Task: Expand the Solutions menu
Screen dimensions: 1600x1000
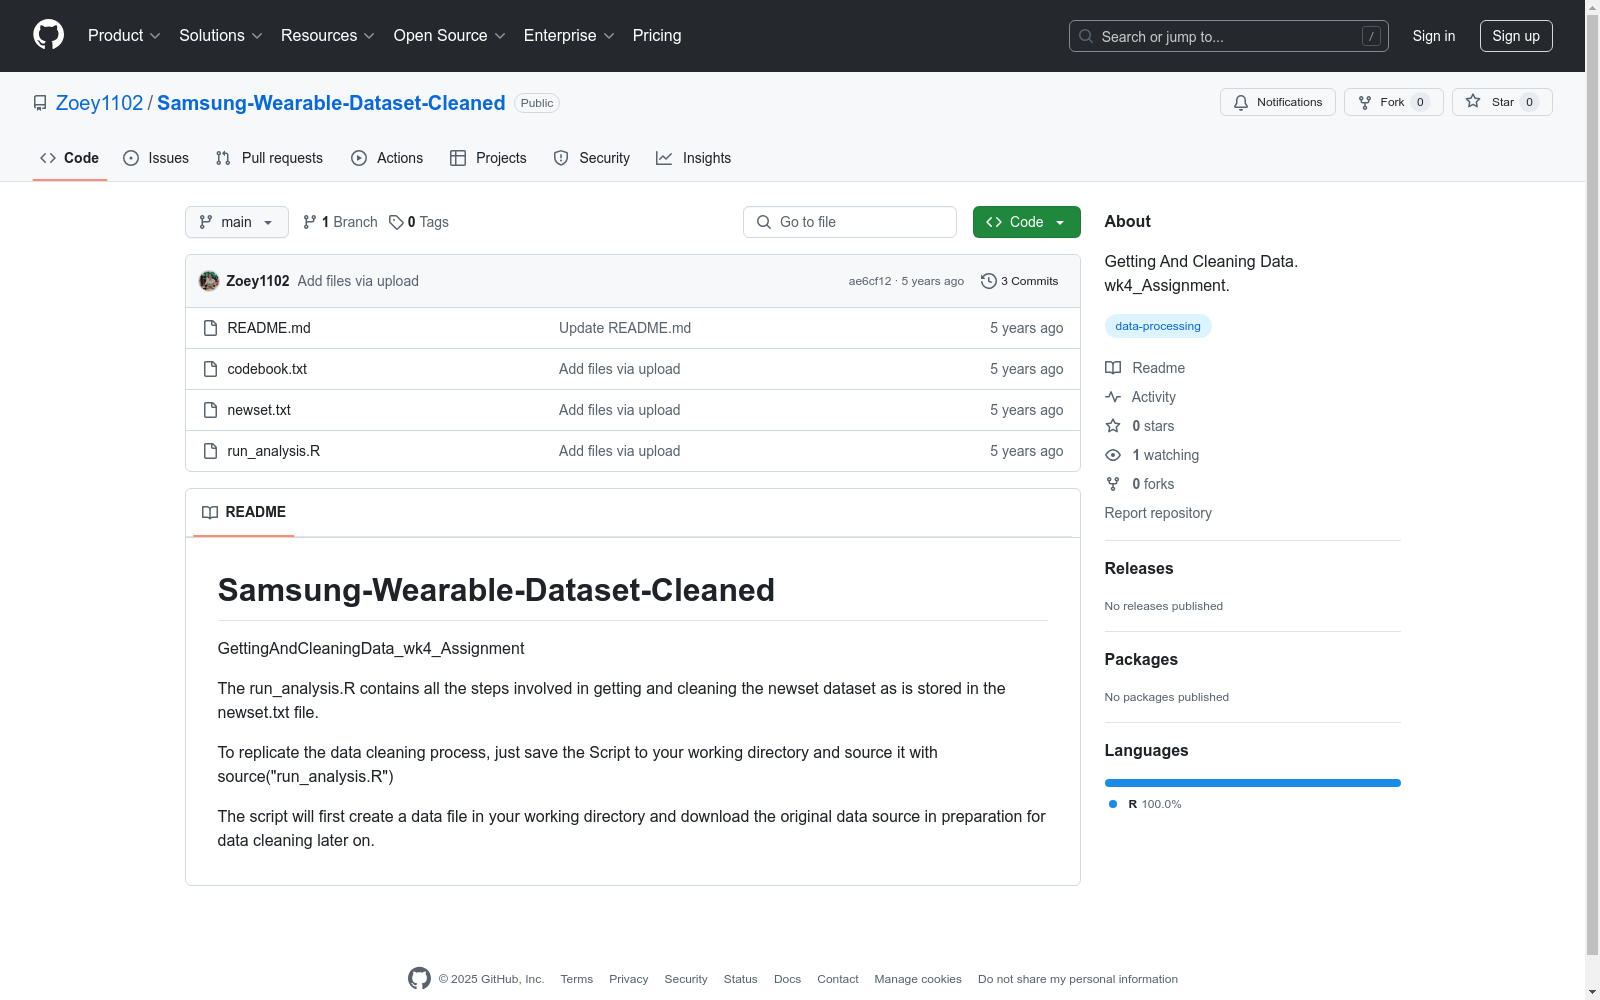Action: (221, 36)
